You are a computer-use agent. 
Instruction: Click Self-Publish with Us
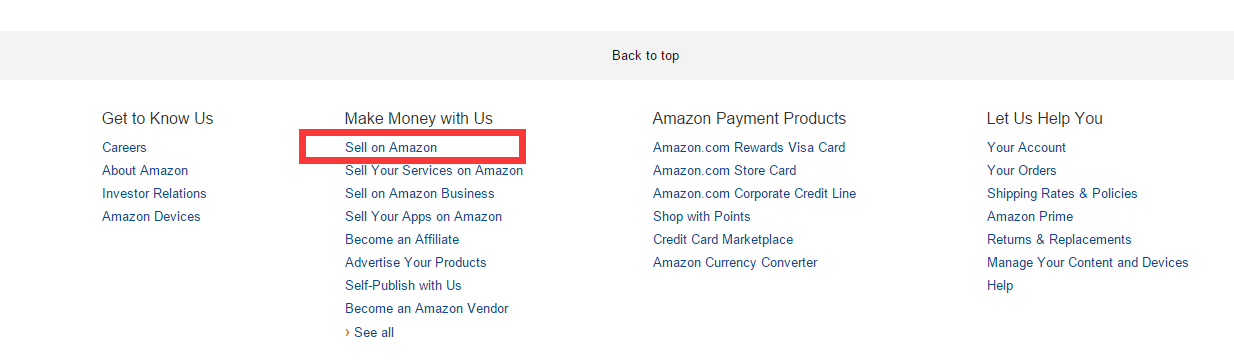pos(403,285)
